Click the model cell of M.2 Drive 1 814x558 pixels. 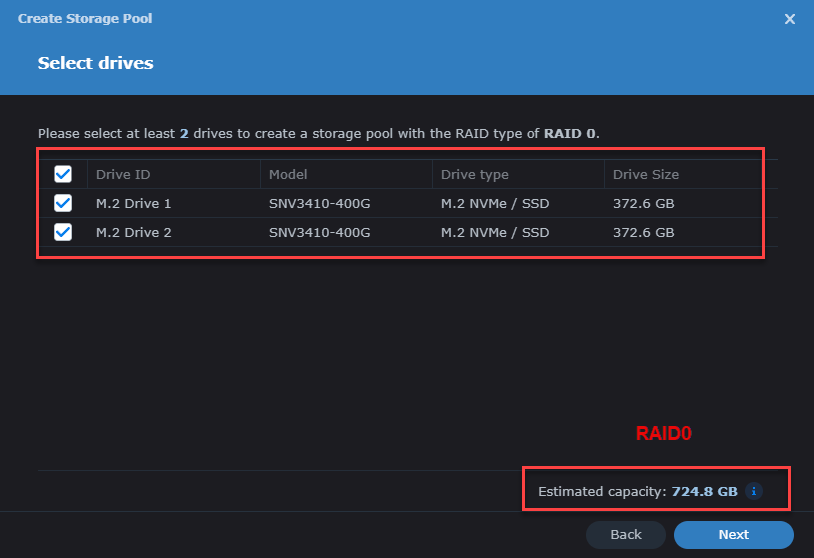319,204
